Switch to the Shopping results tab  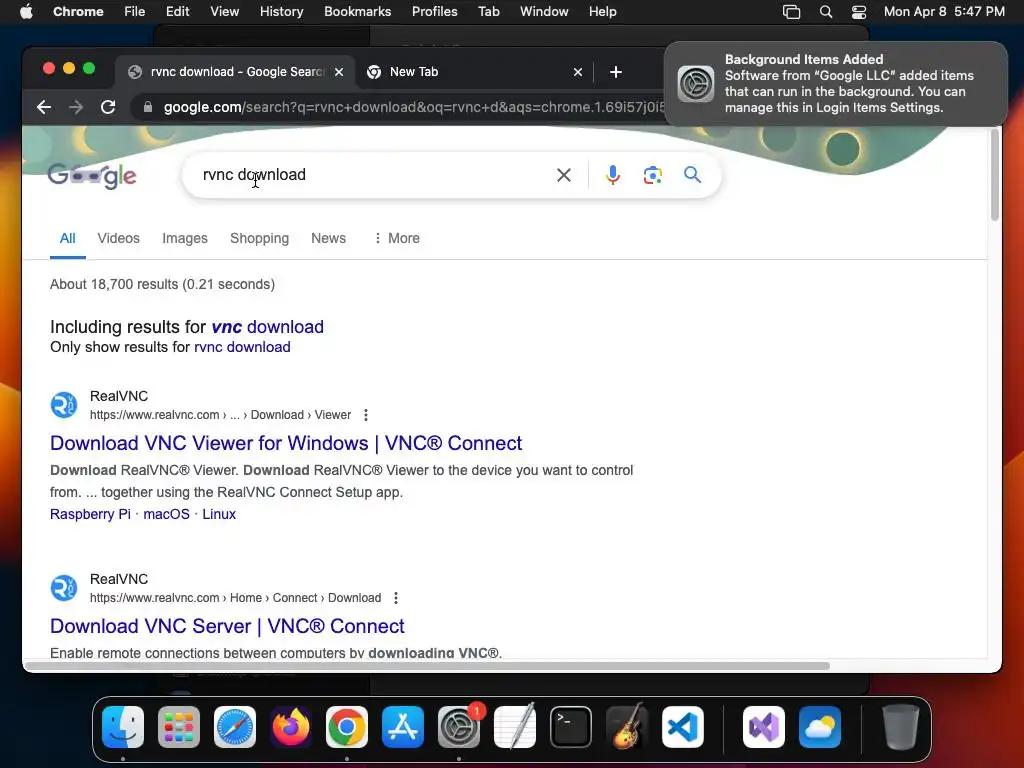click(x=259, y=238)
